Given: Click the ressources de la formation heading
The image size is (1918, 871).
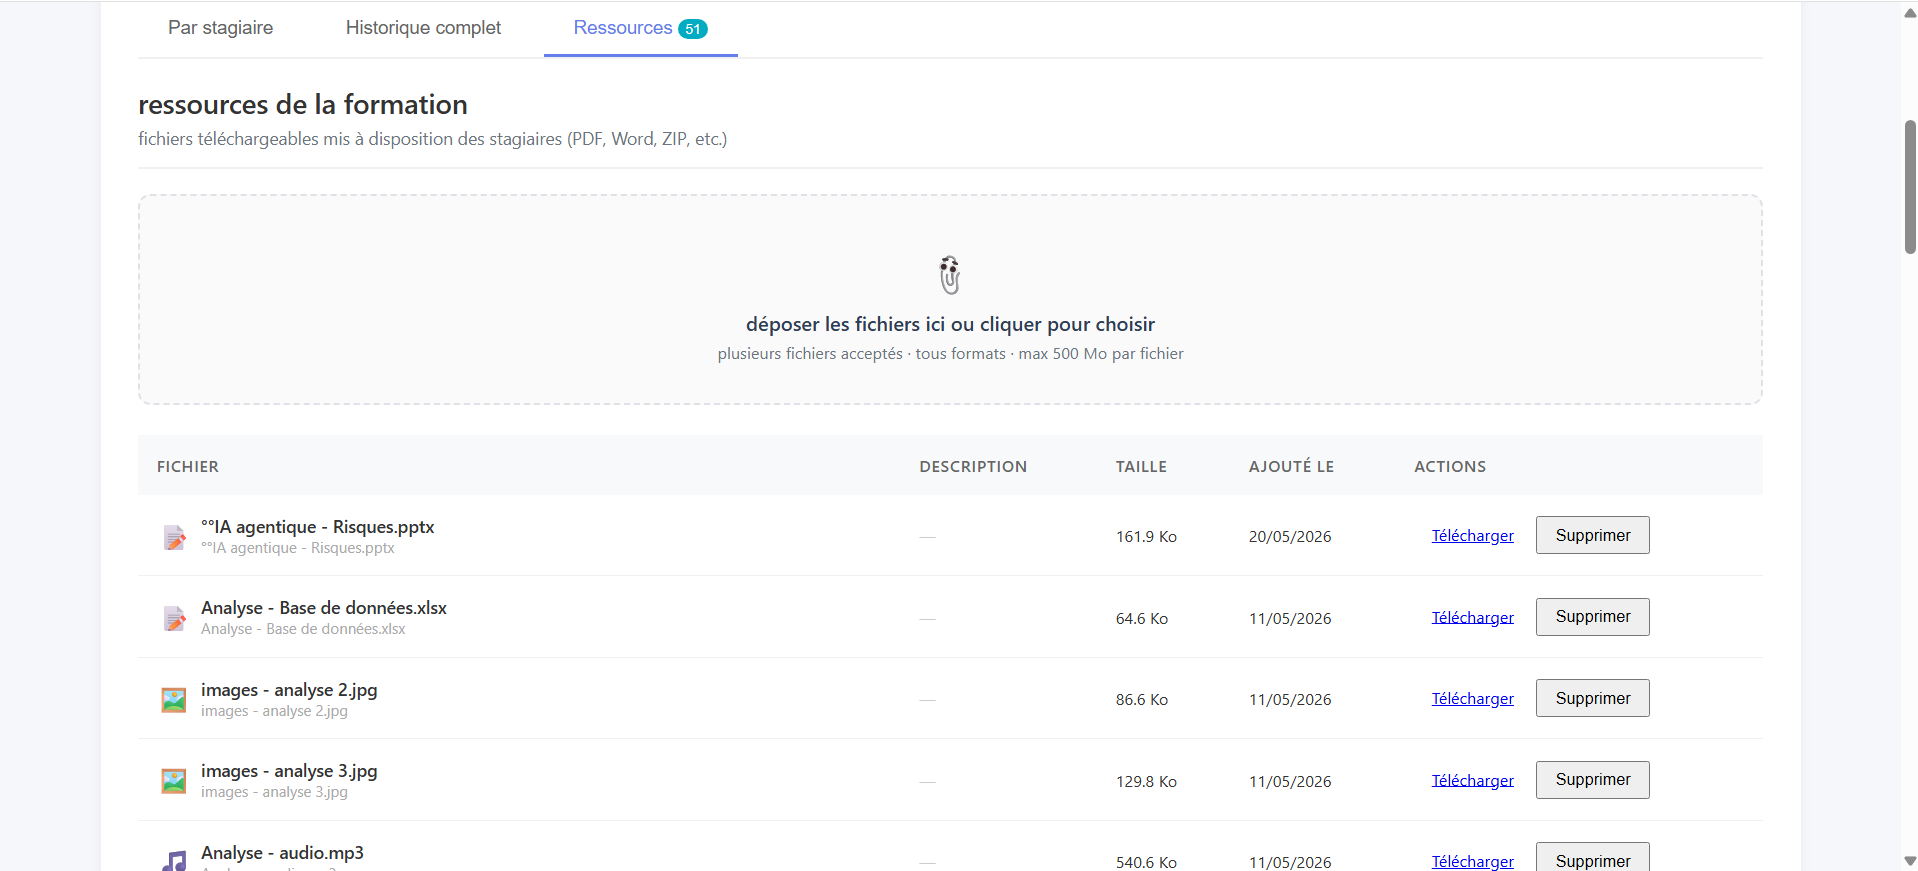Looking at the screenshot, I should coord(303,105).
